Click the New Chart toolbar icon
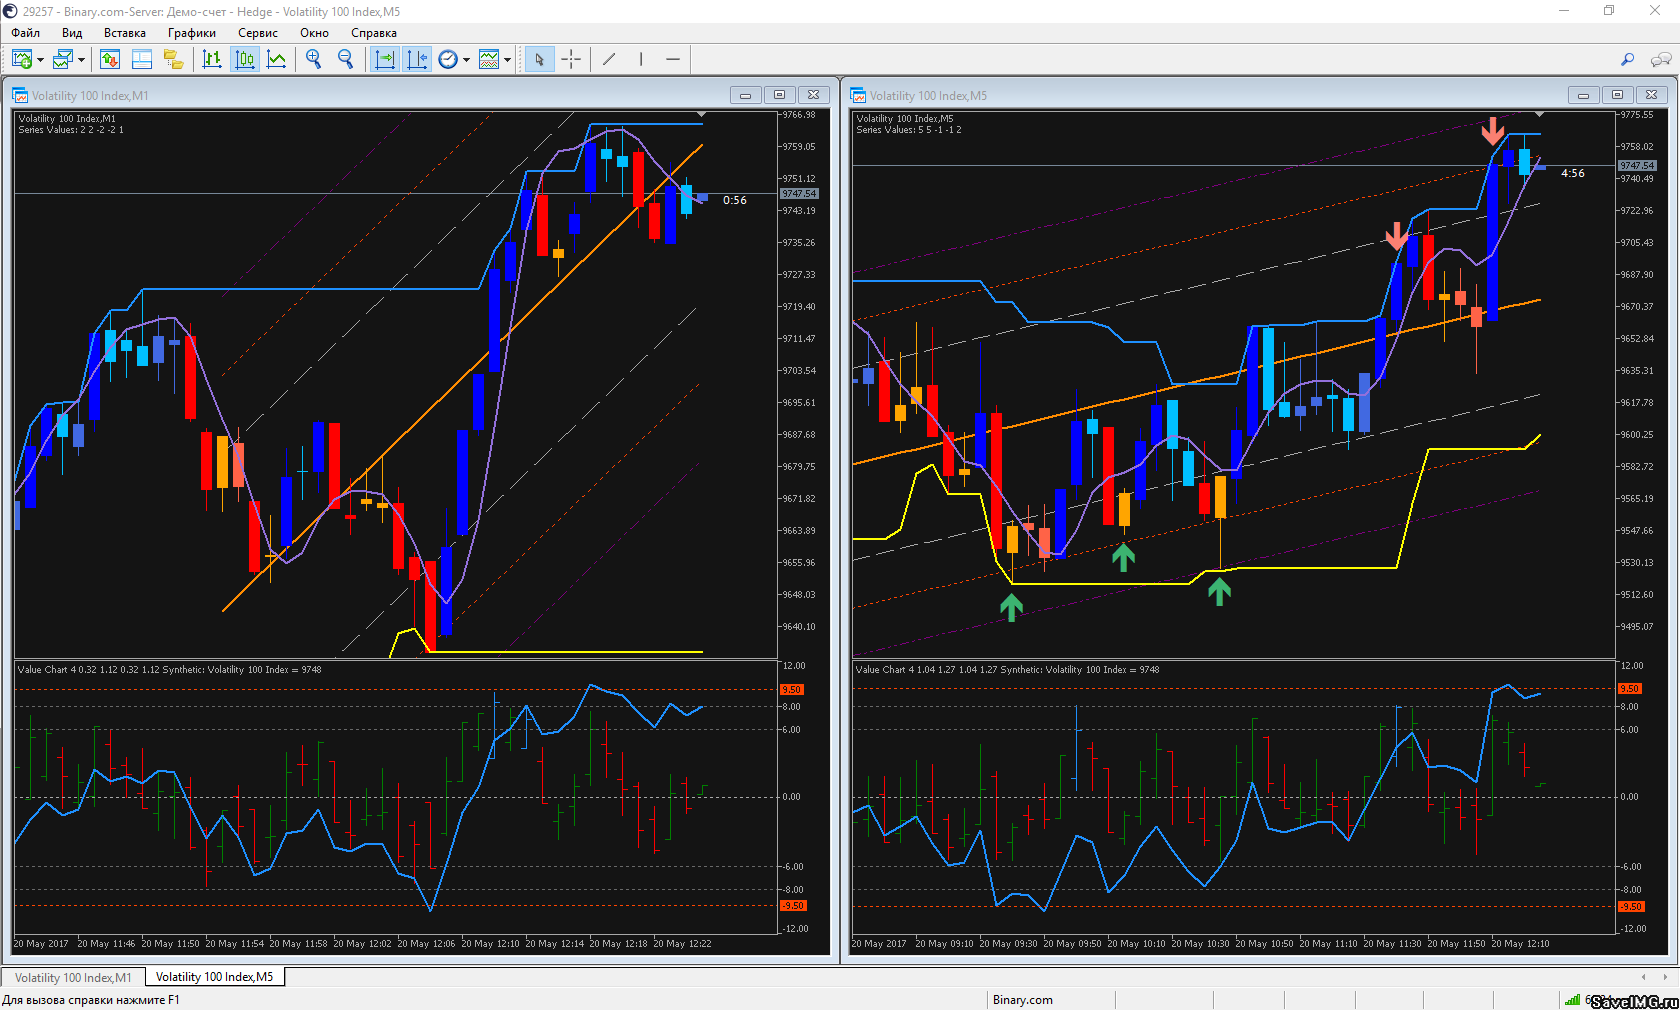Viewport: 1680px width, 1010px height. [x=21, y=60]
